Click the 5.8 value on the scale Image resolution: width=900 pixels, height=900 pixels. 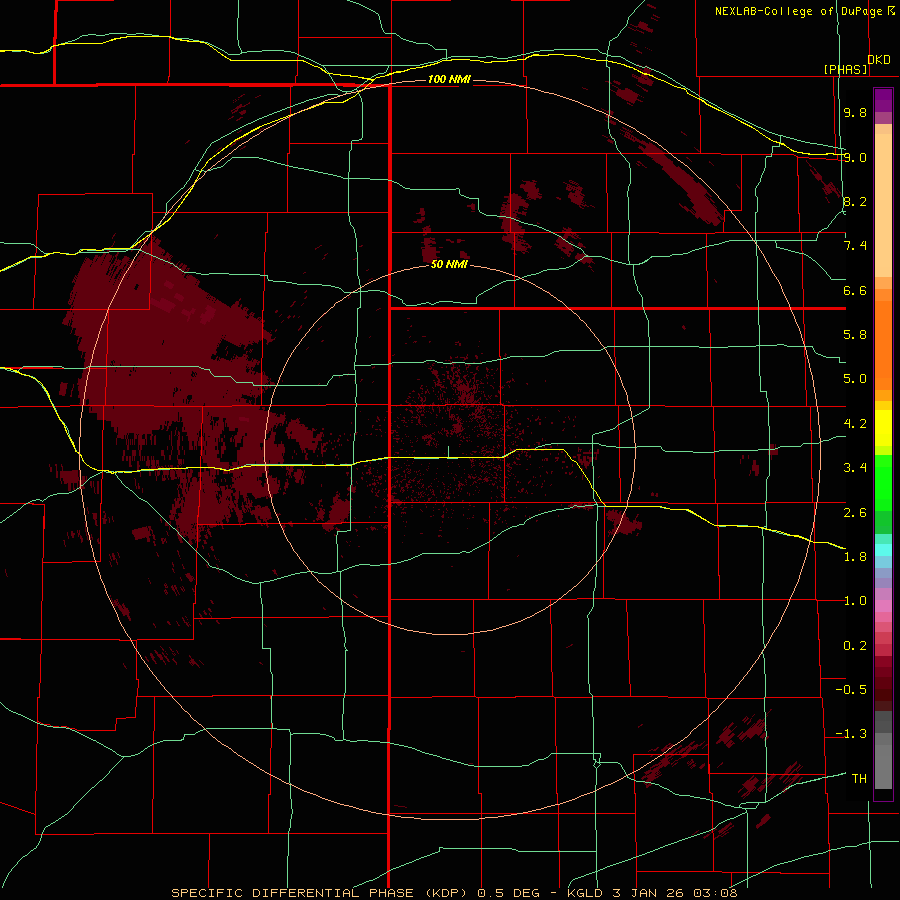855,335
